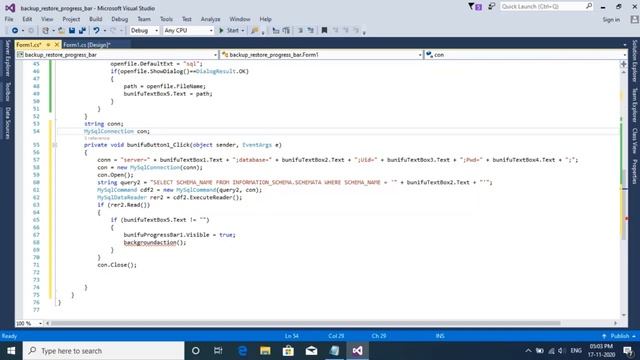Screen dimensions: 640x360
Task: Close the Form1.cs tab
Action: tap(57, 44)
